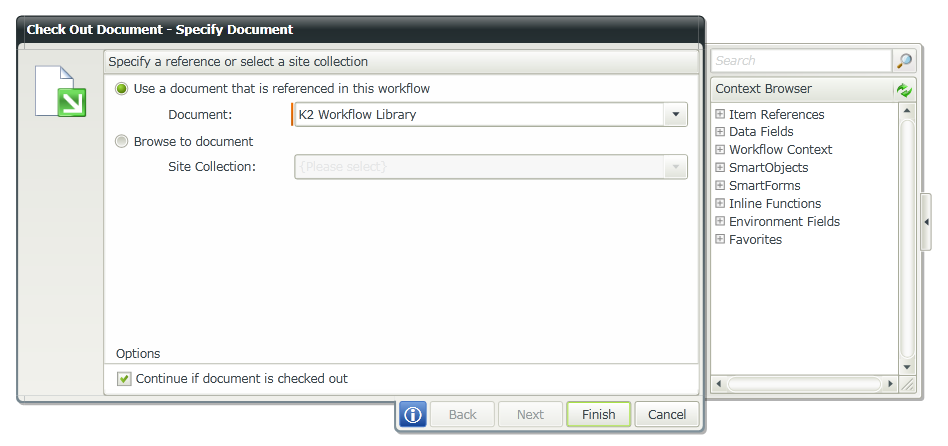The width and height of the screenshot is (948, 446).
Task: Expand the Data Fields node
Action: click(720, 132)
